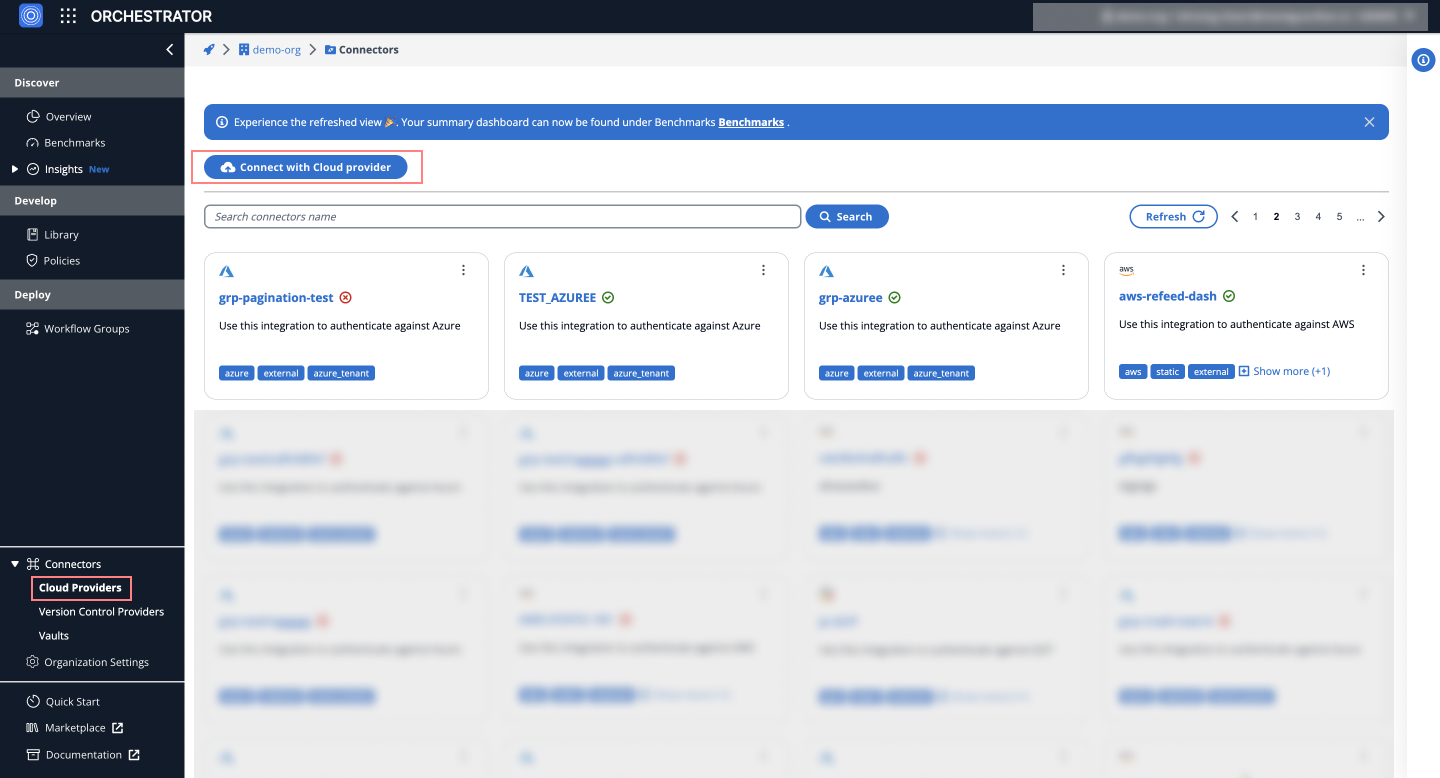Open the info icon at top right
Screen dimensions: 1440x778
pos(1423,60)
